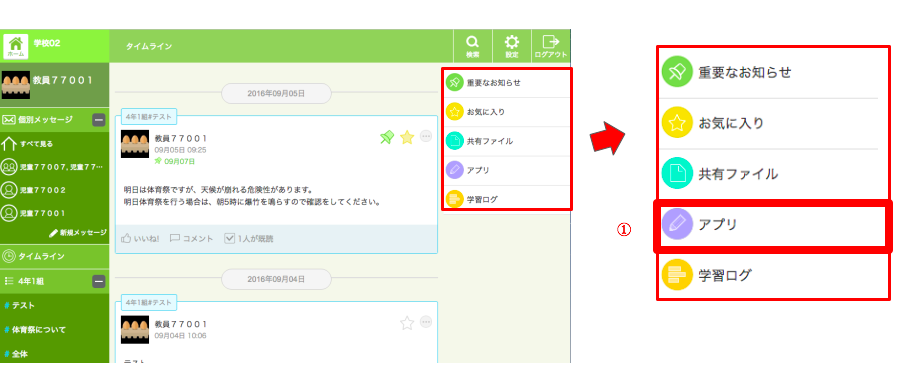Open message thread with 児童77002
This screenshot has height=366, width=907.
coord(34,190)
